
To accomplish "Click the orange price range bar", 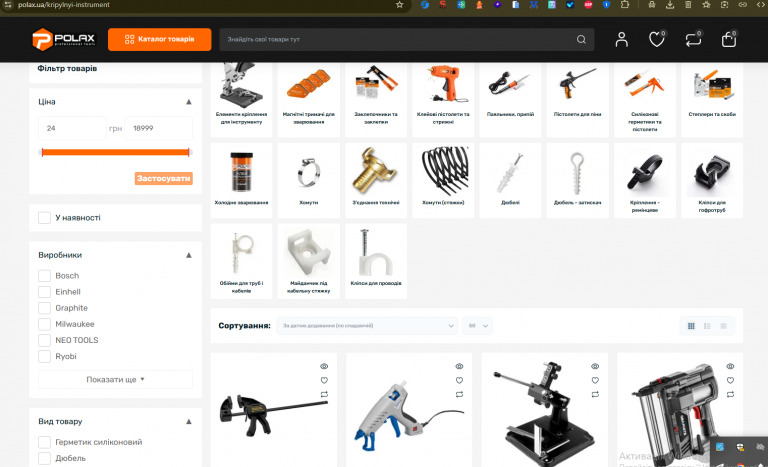I will 115,152.
